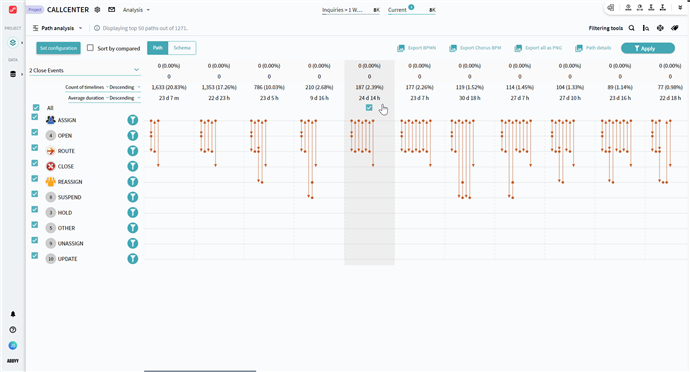Open the Analysis dropdown
Viewport: 690px width, 372px height.
click(x=136, y=10)
